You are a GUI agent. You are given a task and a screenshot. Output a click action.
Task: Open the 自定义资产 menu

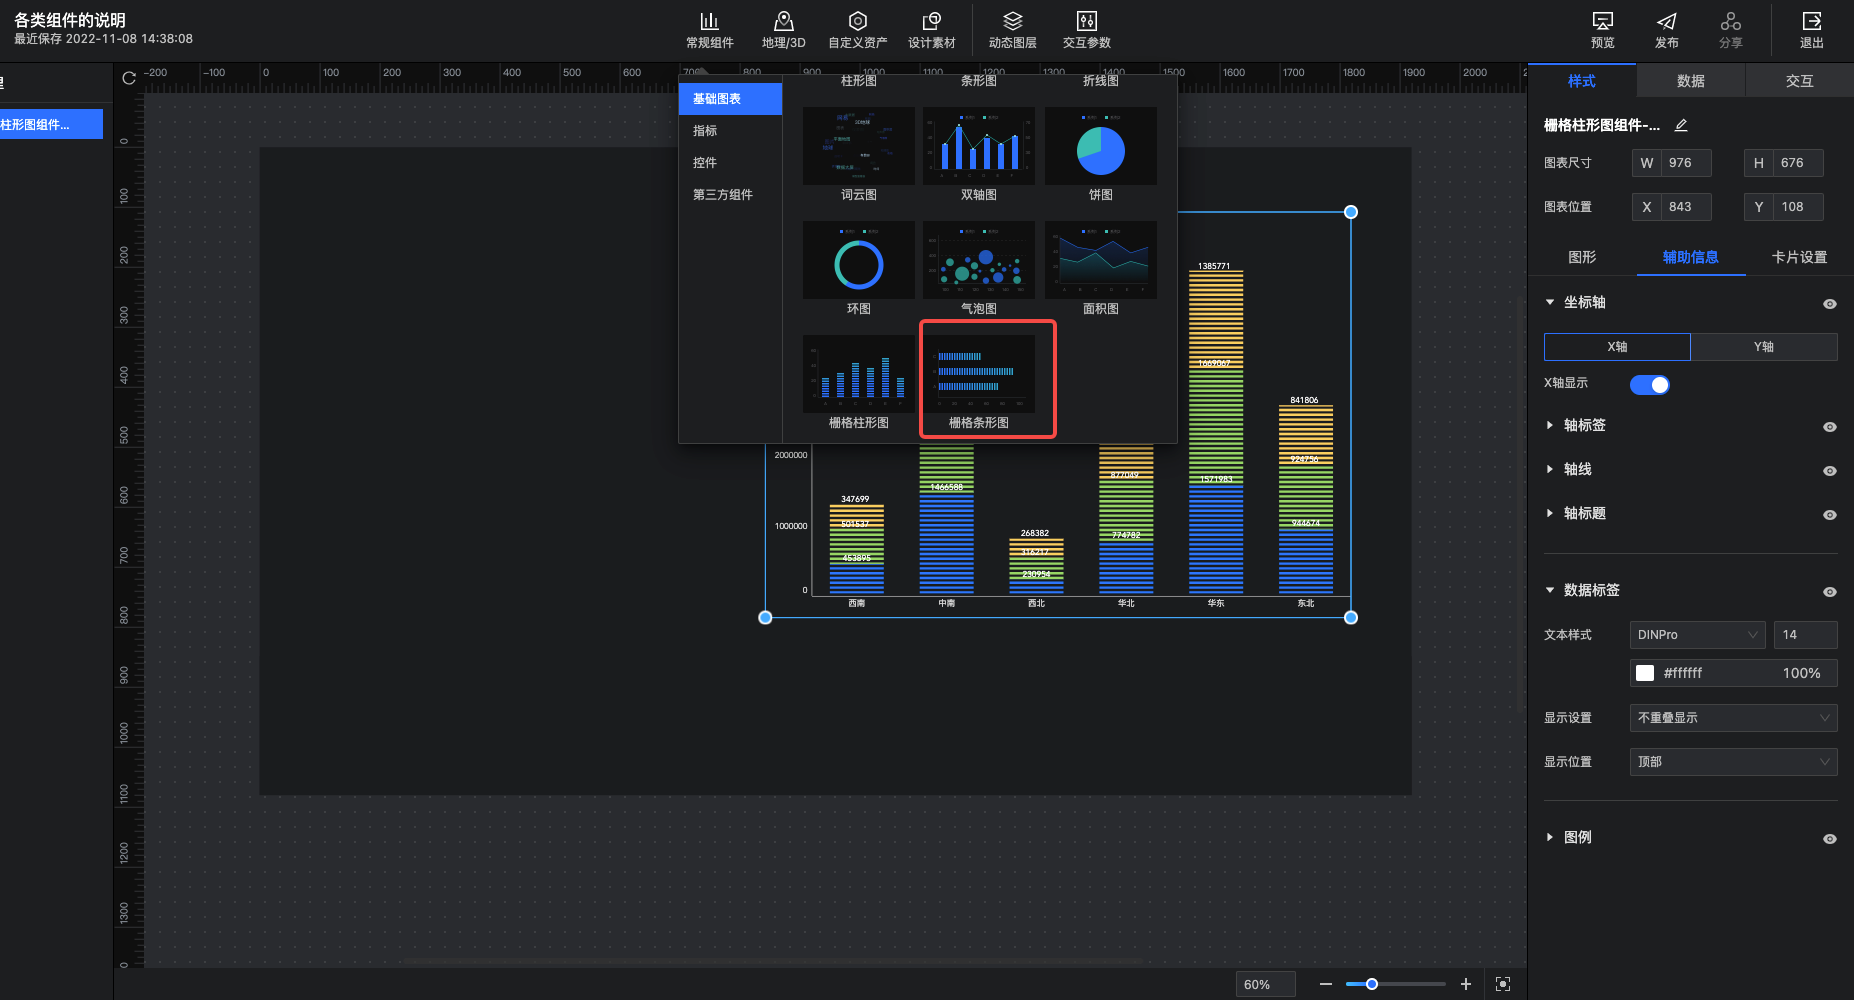coord(857,30)
